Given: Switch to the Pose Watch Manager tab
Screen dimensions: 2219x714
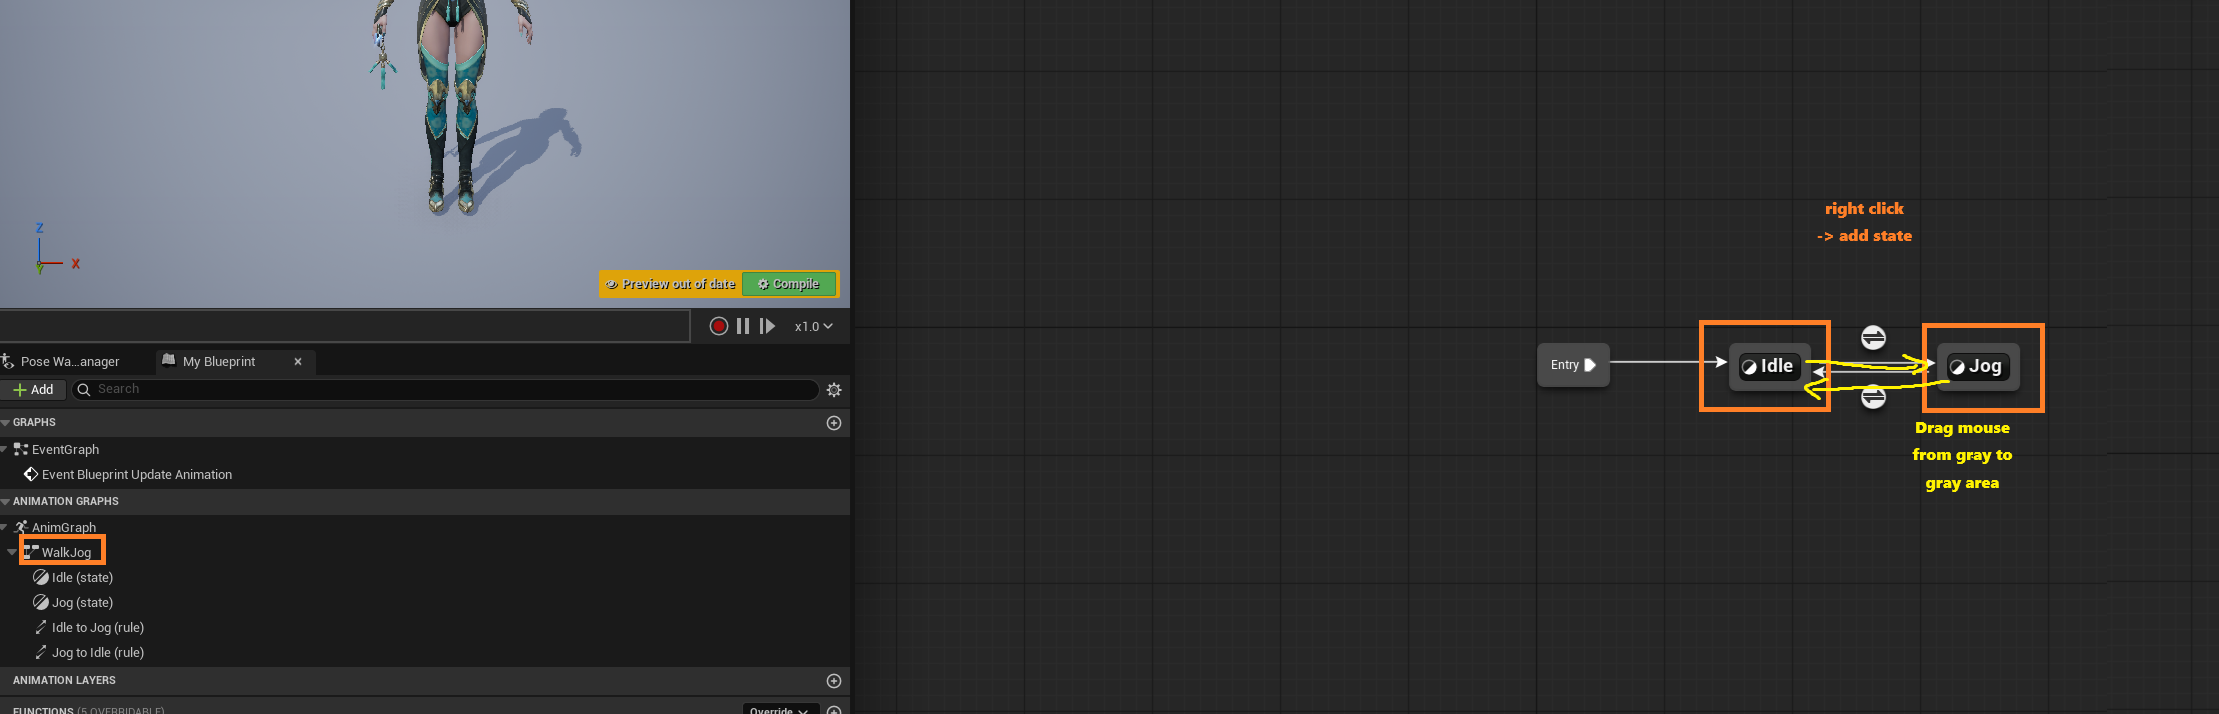Looking at the screenshot, I should click(x=69, y=361).
